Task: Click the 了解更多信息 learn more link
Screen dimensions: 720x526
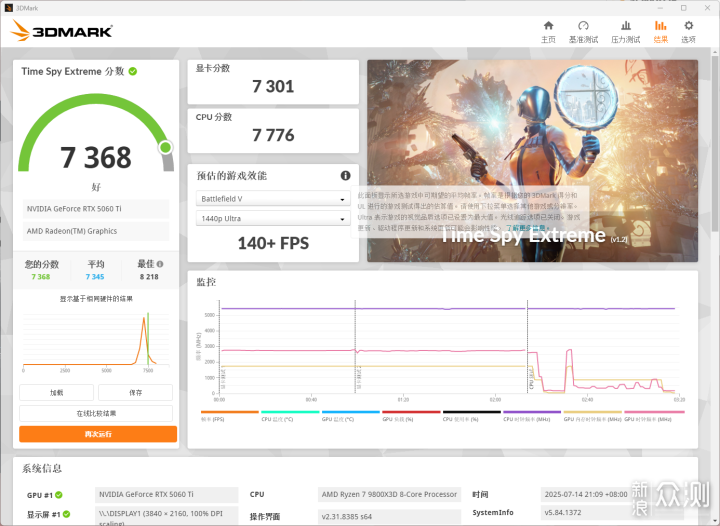Action: click(527, 228)
